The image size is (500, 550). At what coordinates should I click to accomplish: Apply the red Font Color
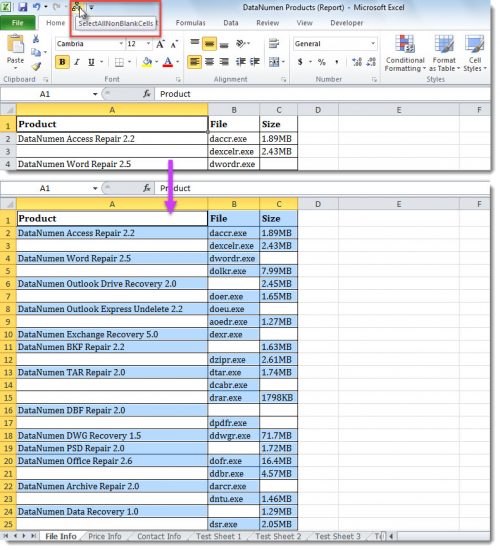click(168, 62)
